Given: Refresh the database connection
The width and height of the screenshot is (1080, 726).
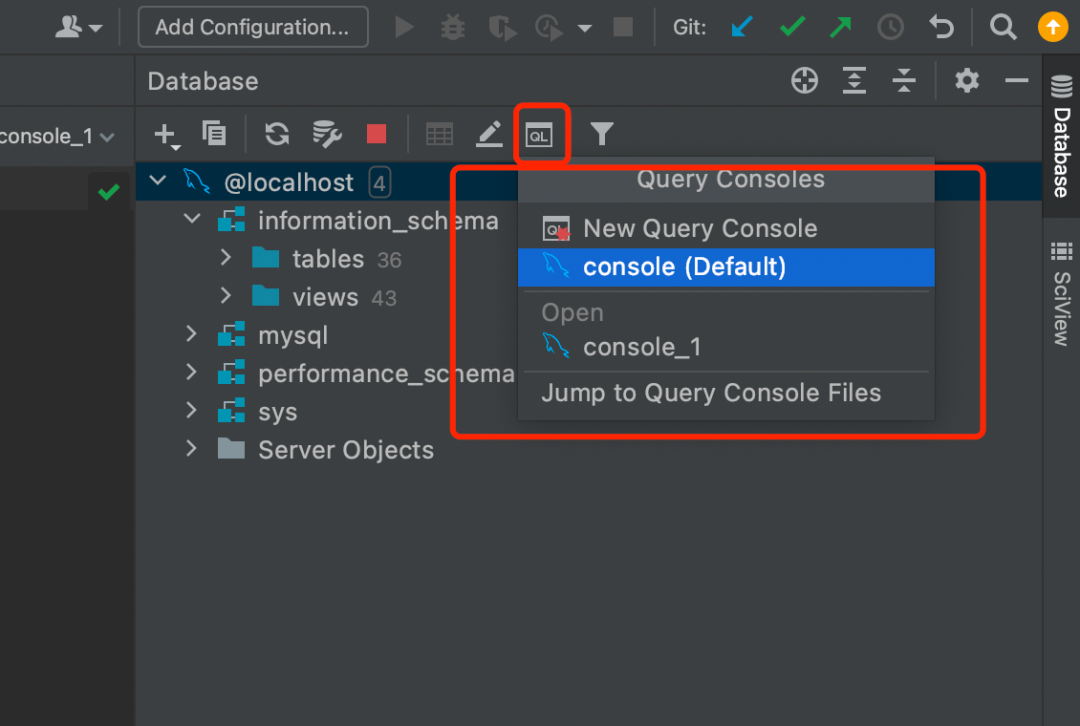Looking at the screenshot, I should 276,133.
